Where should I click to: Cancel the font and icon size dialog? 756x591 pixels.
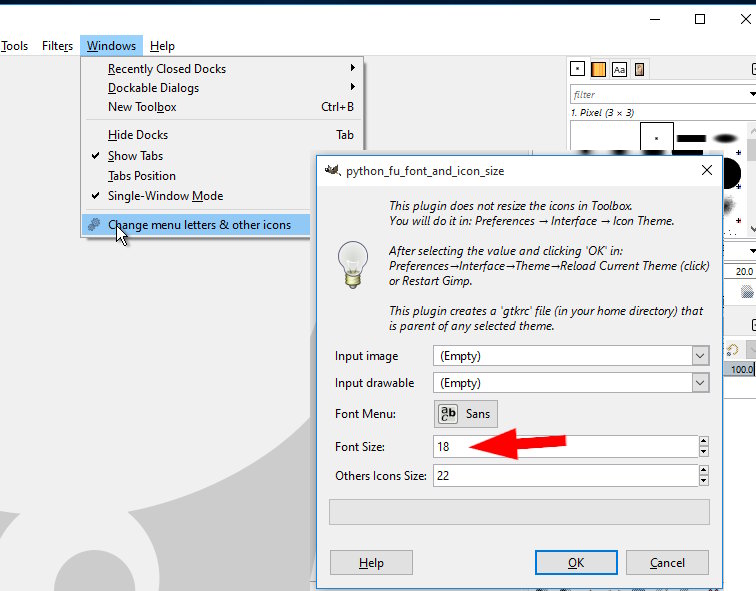667,563
